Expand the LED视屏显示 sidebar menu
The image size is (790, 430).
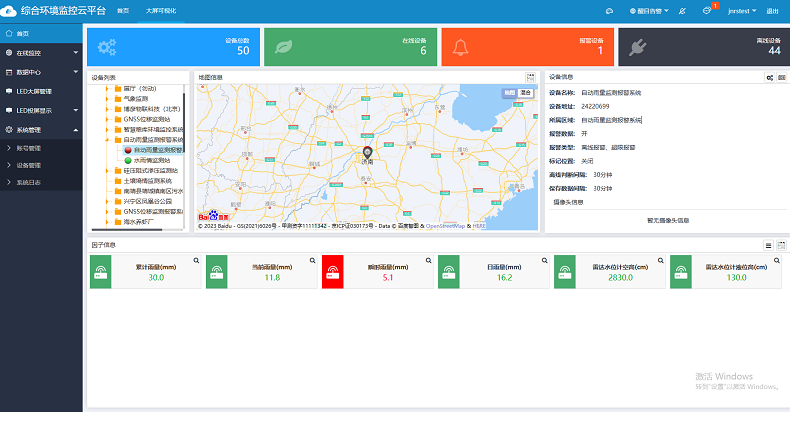(41, 110)
